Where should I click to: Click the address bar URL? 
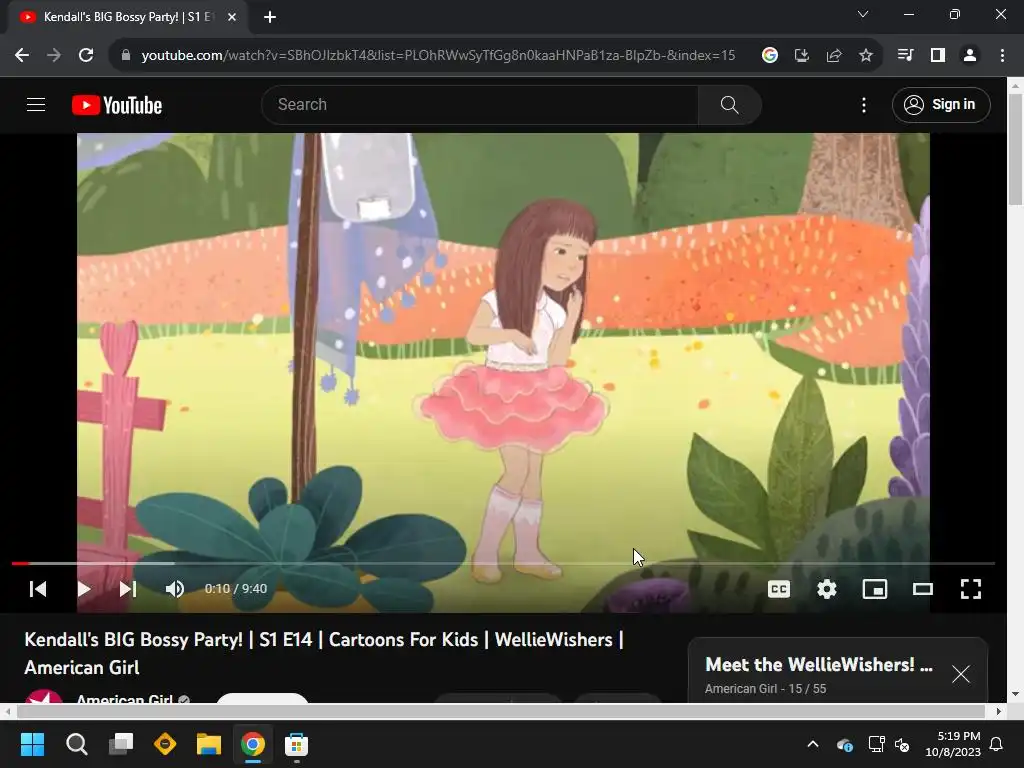click(438, 56)
